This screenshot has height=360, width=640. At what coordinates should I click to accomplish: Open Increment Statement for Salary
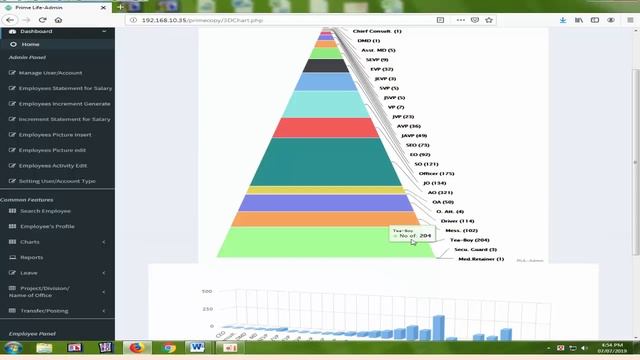click(64, 119)
